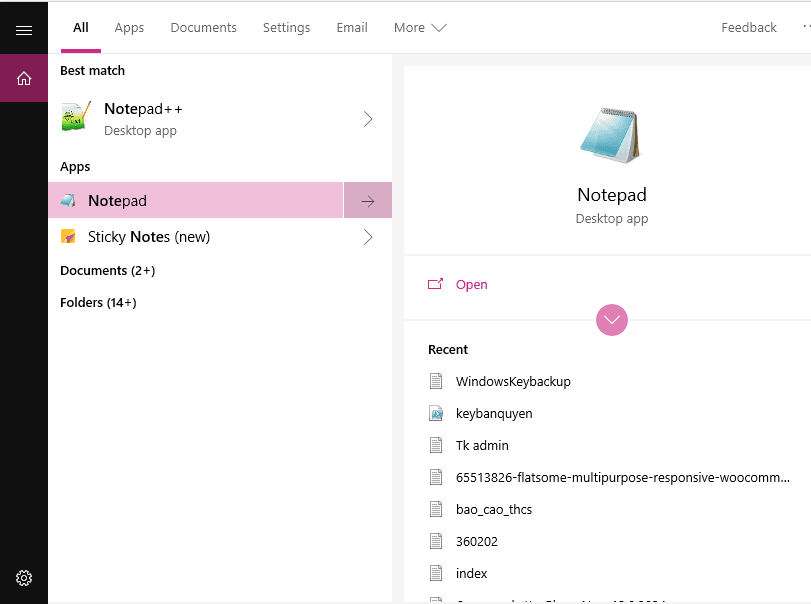Viewport: 811px width, 604px height.
Task: Click the Open launch icon
Action: (x=435, y=284)
